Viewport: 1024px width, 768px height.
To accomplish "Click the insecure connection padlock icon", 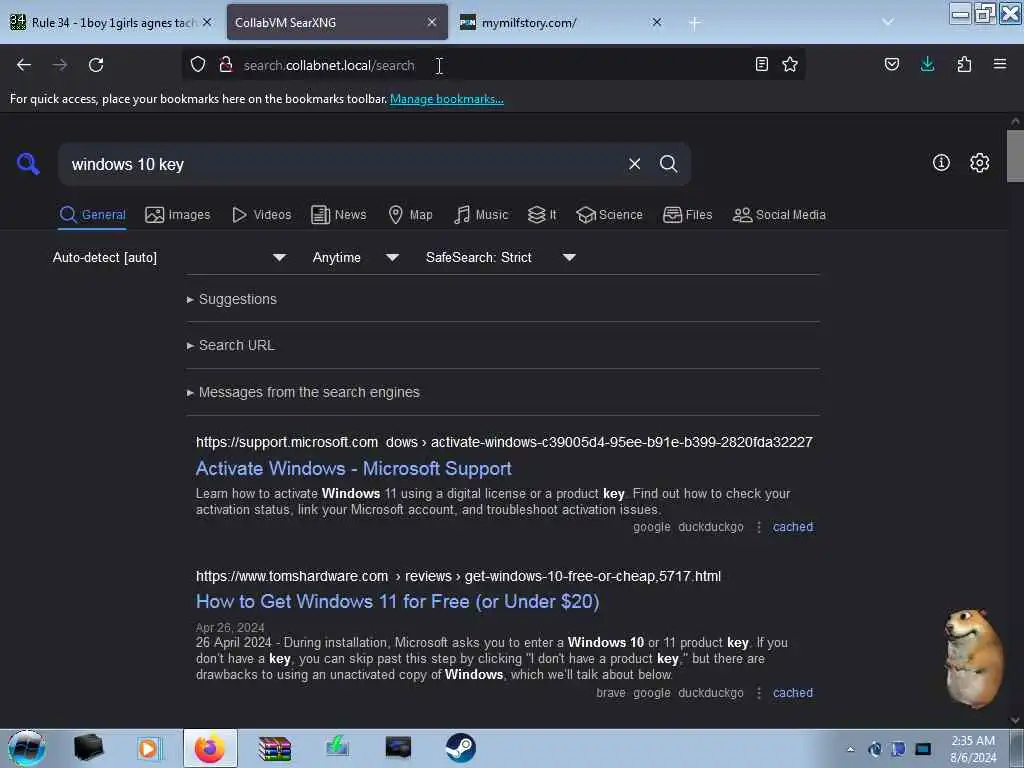I will tap(226, 64).
